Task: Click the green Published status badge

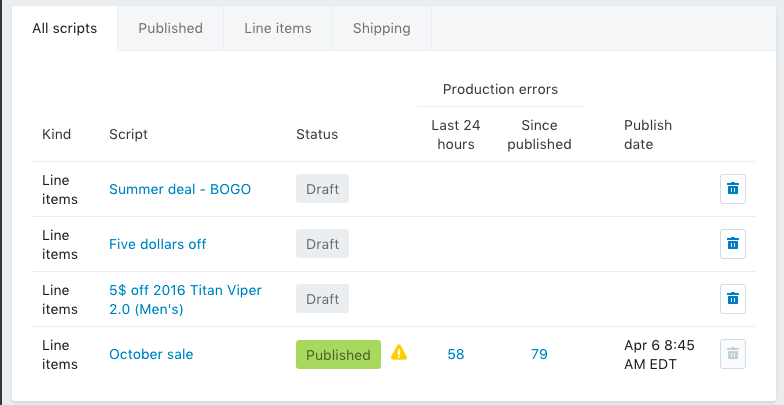Action: click(x=338, y=354)
